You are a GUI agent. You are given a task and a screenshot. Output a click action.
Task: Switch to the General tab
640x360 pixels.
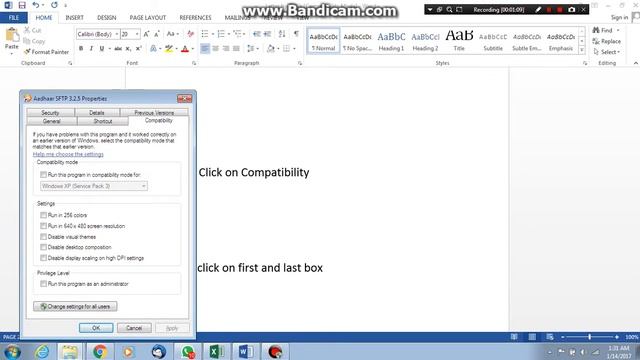[x=51, y=121]
